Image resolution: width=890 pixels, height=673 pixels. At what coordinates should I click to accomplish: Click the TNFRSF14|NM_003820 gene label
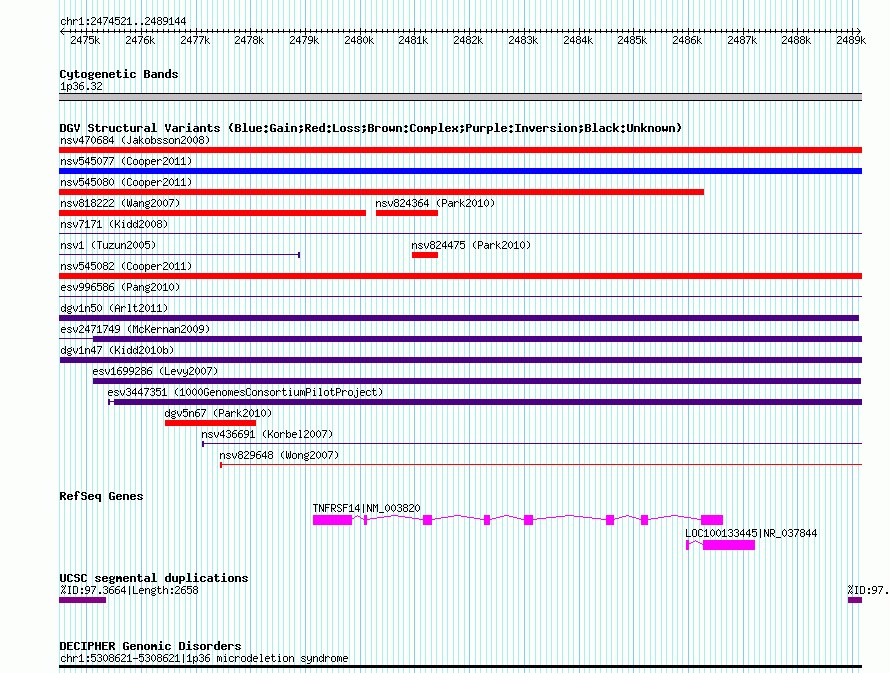(367, 508)
